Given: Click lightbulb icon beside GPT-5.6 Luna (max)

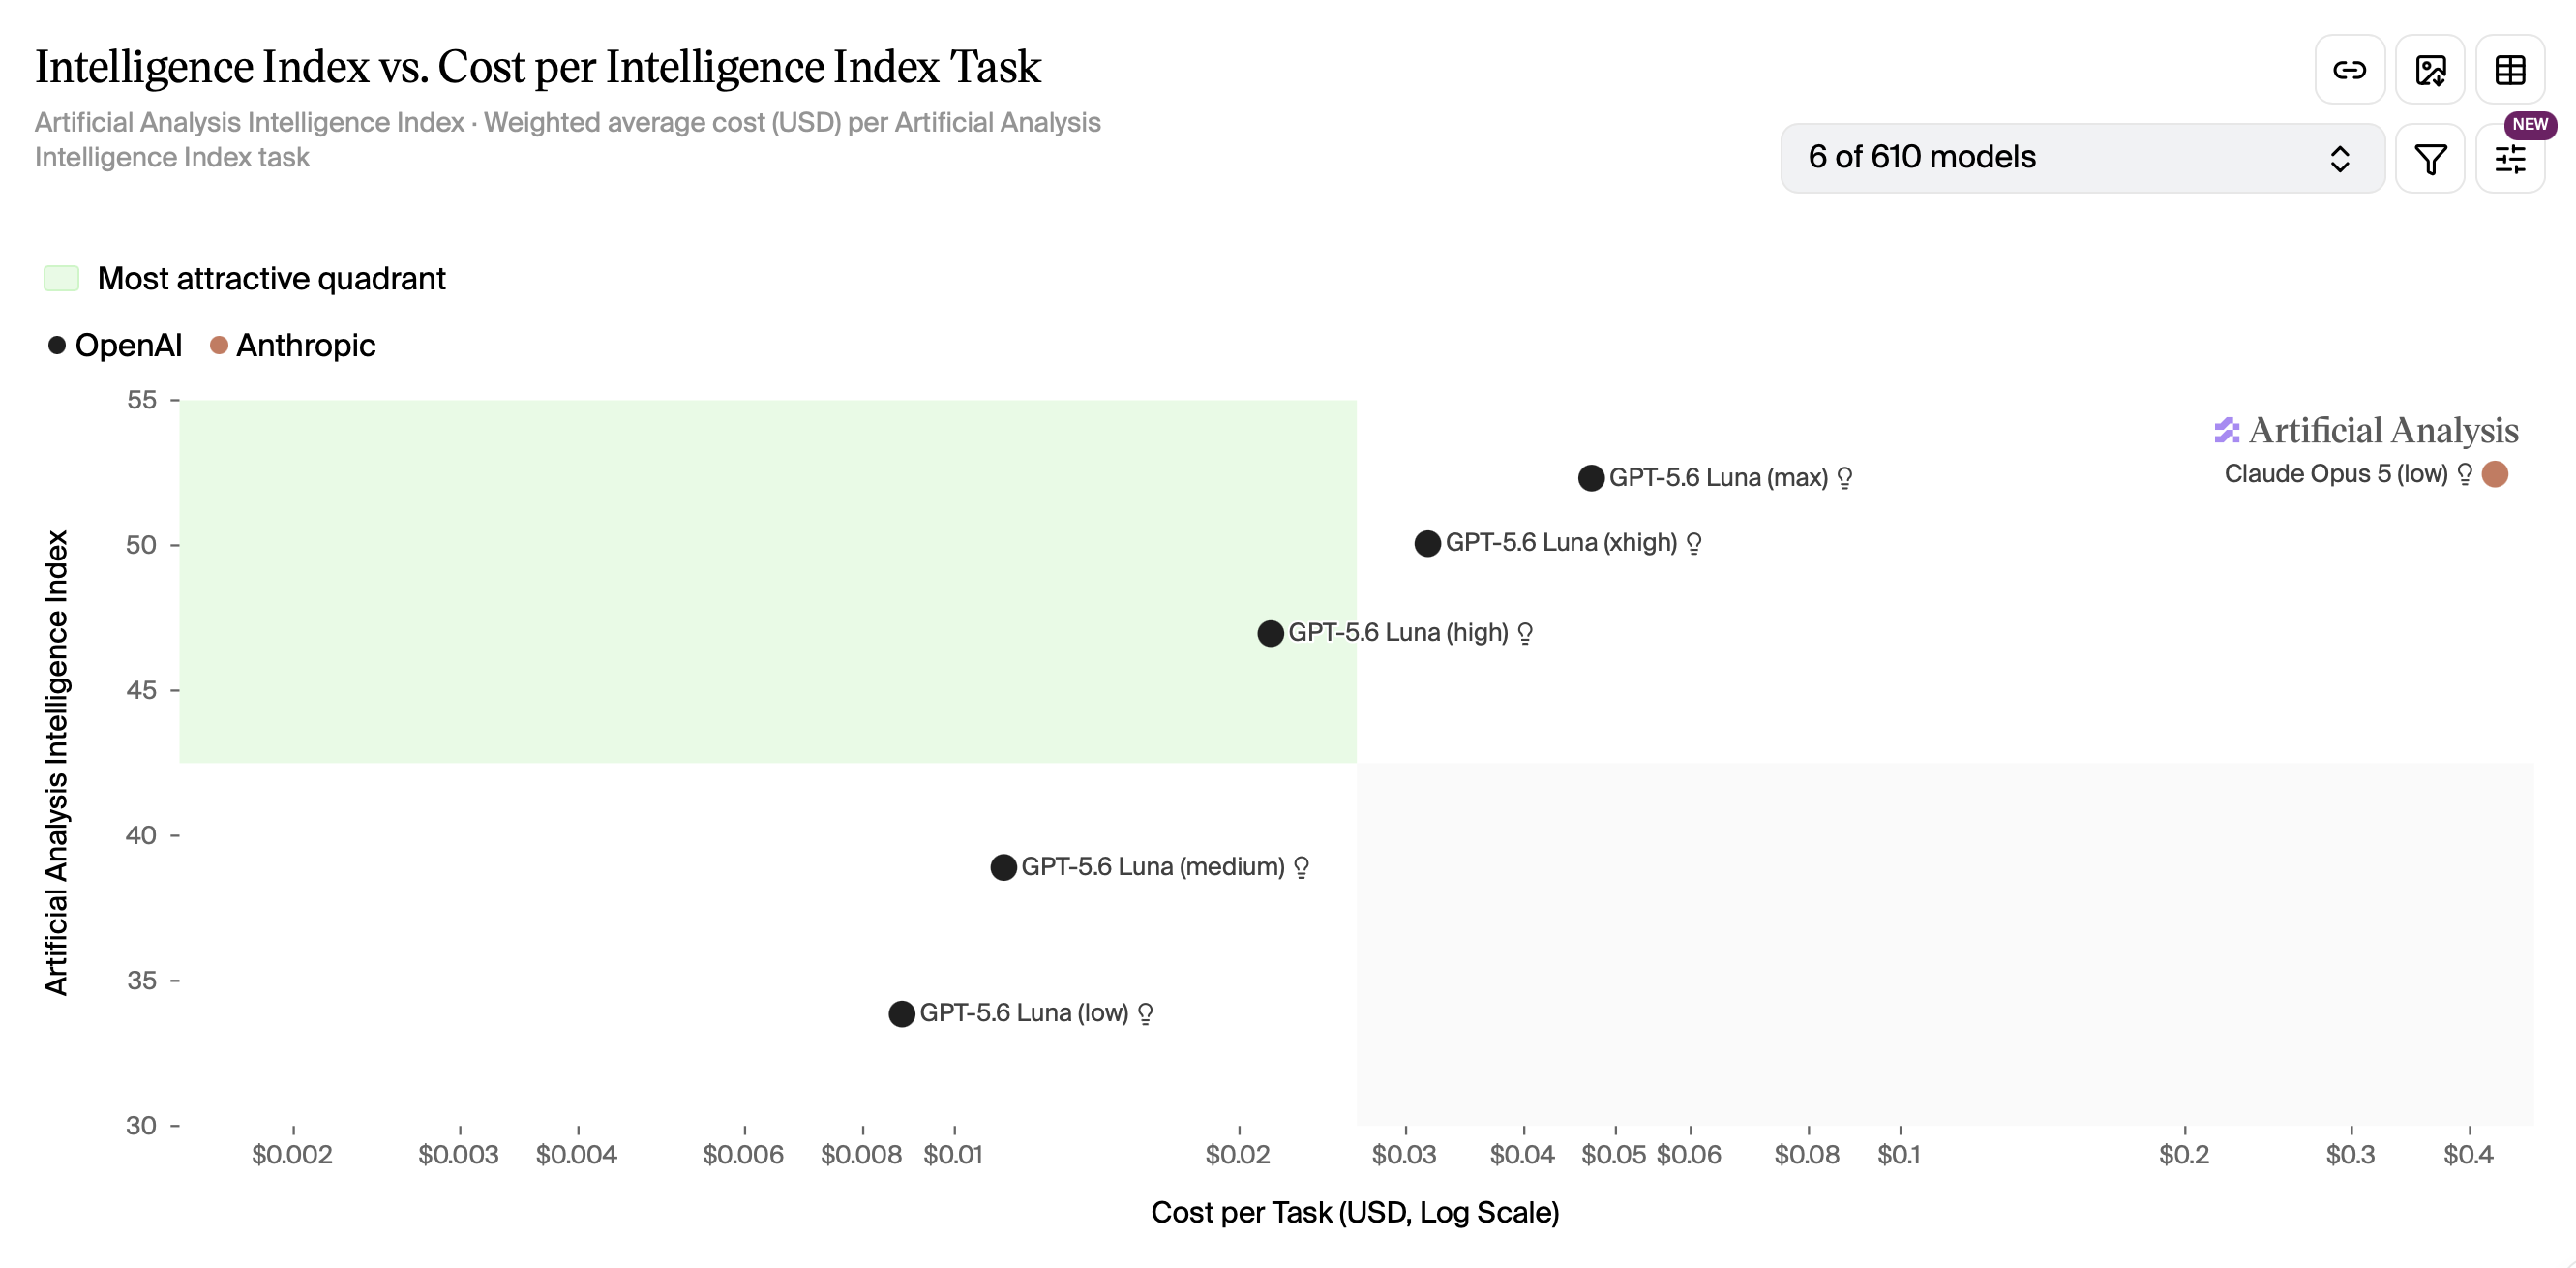Looking at the screenshot, I should click(x=1845, y=478).
